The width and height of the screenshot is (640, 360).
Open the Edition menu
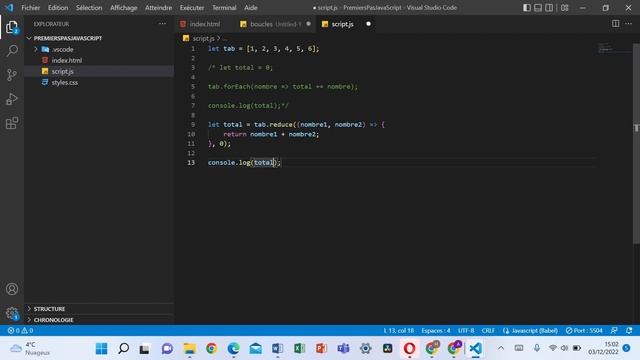click(58, 8)
